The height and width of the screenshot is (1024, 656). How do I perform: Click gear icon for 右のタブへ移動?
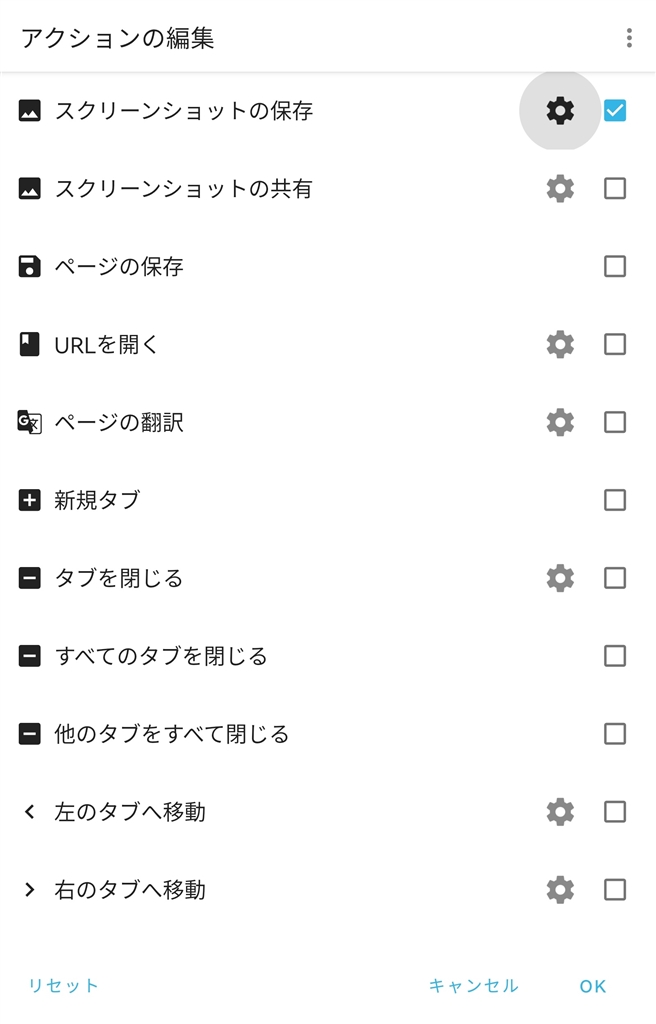[560, 889]
